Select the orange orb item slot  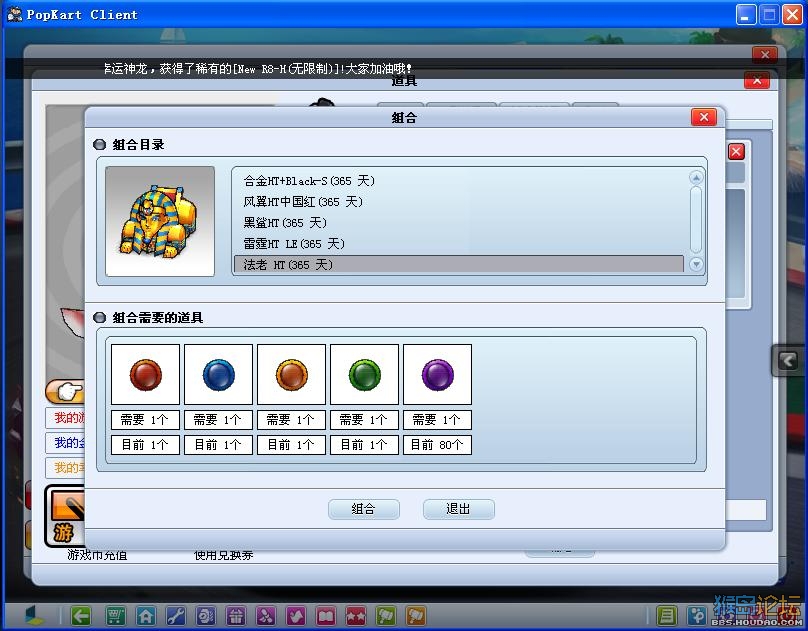click(x=292, y=374)
